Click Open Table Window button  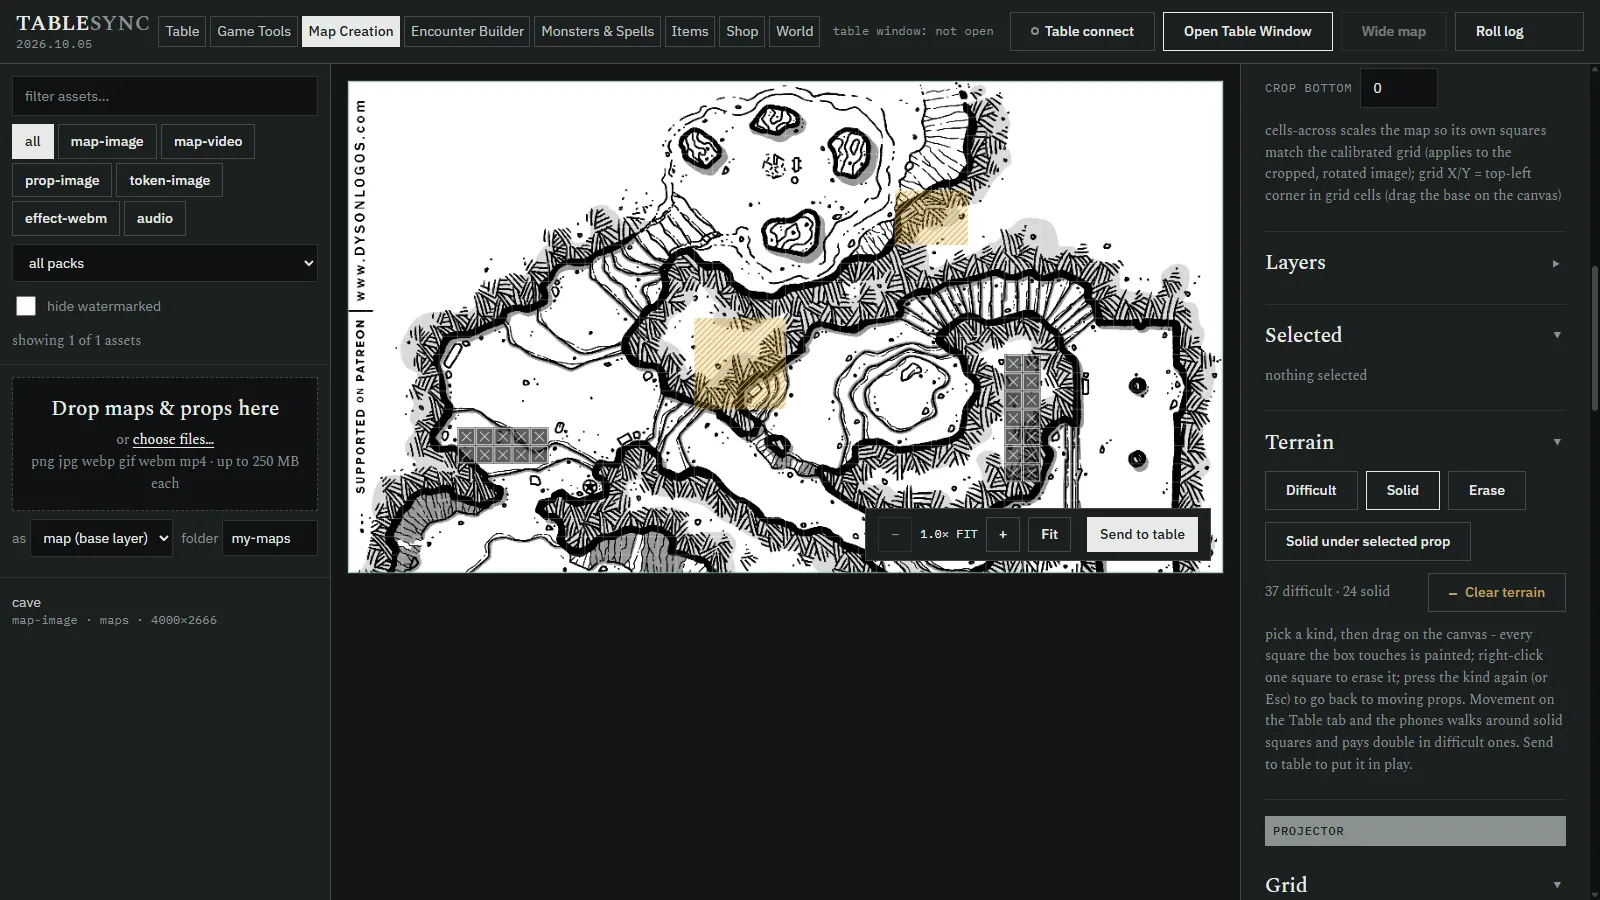1247,31
